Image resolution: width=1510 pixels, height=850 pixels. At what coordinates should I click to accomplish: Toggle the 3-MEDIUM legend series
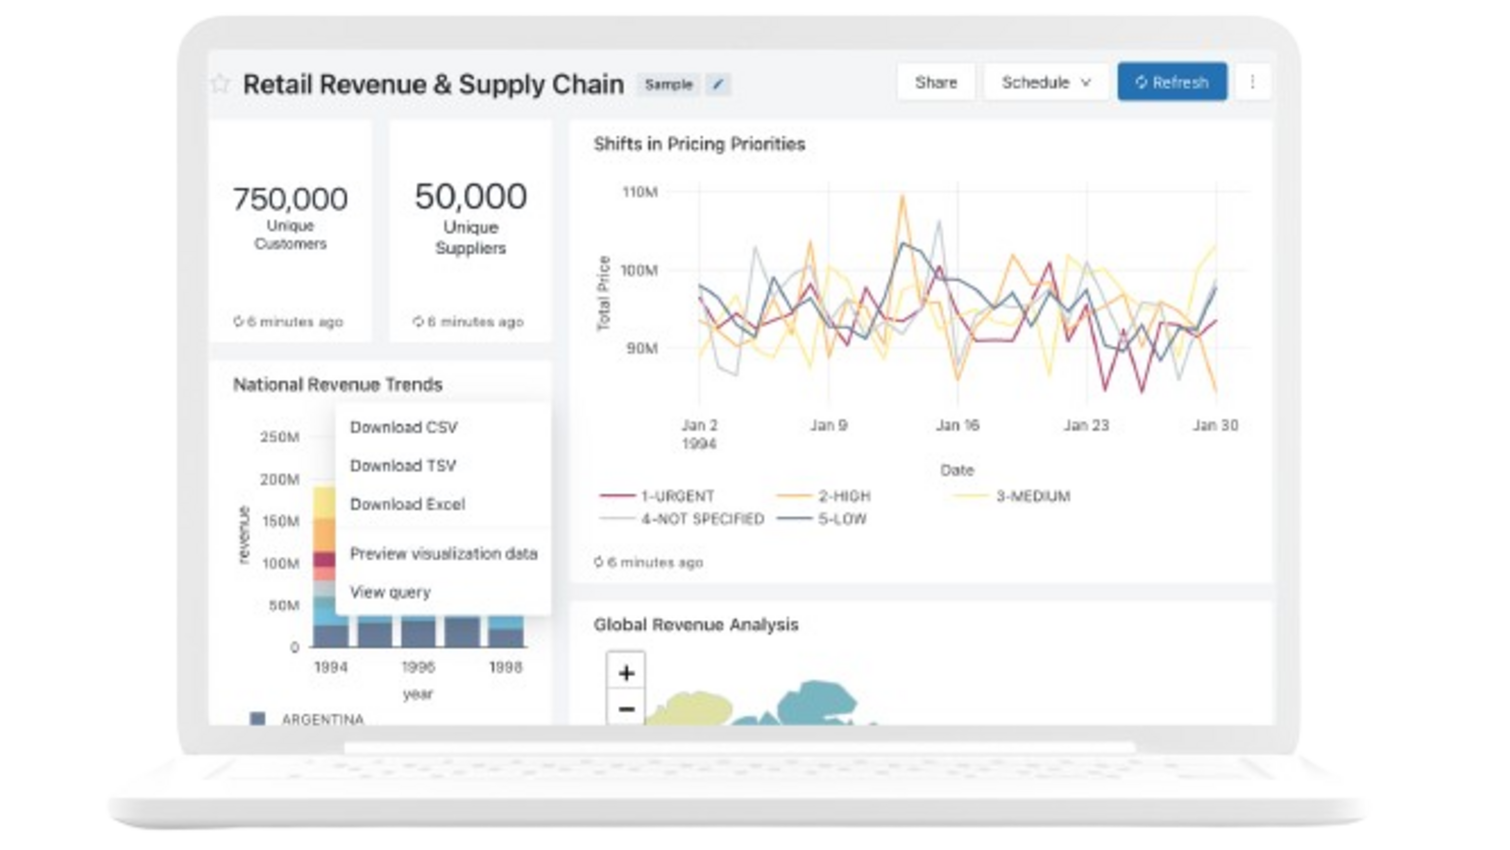[1012, 496]
